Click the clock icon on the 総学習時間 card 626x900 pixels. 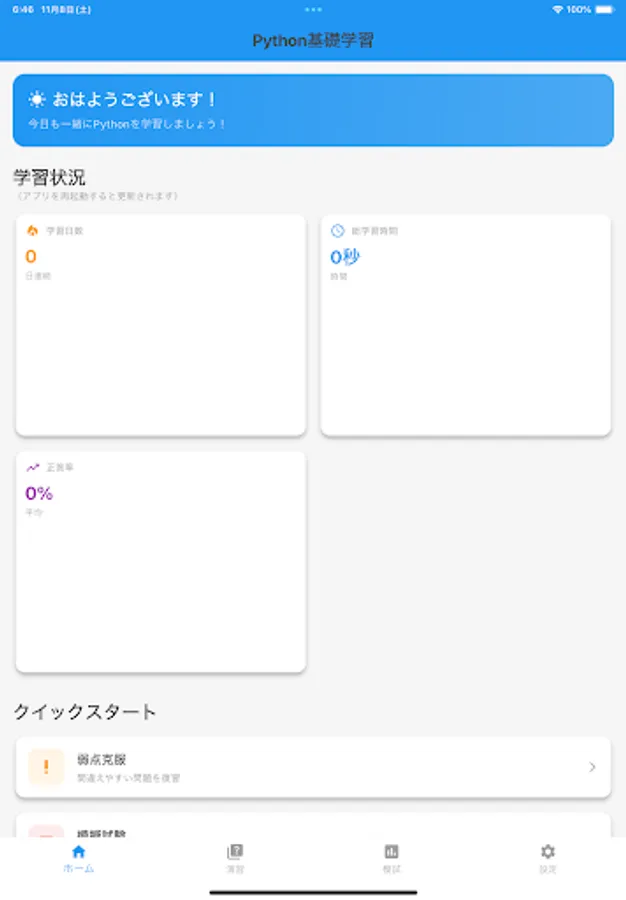coord(335,231)
